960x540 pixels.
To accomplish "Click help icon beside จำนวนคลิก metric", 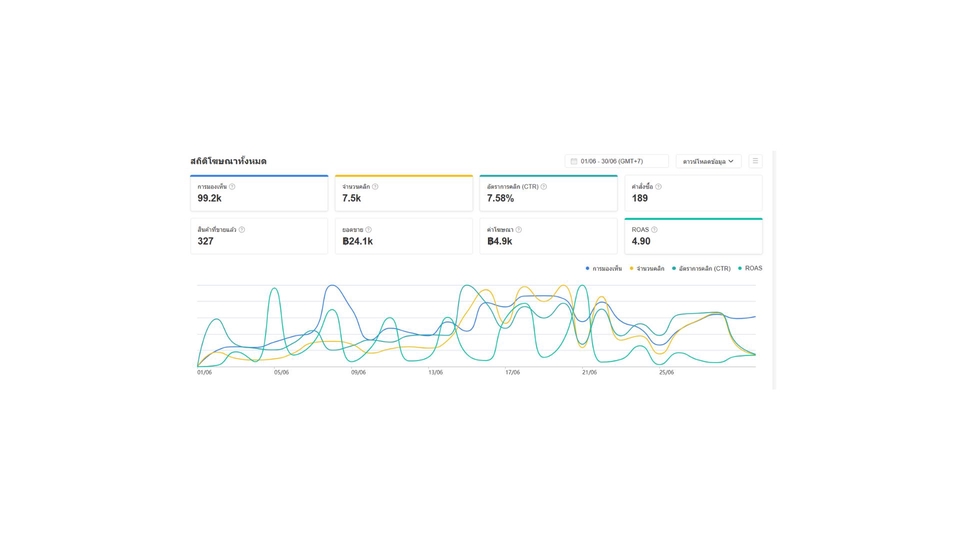I will [x=375, y=186].
